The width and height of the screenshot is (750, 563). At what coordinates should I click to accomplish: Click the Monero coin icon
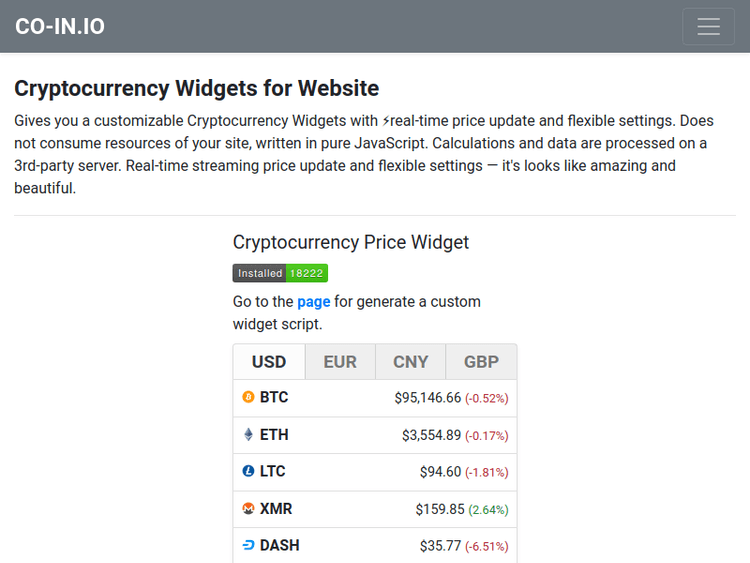[249, 509]
